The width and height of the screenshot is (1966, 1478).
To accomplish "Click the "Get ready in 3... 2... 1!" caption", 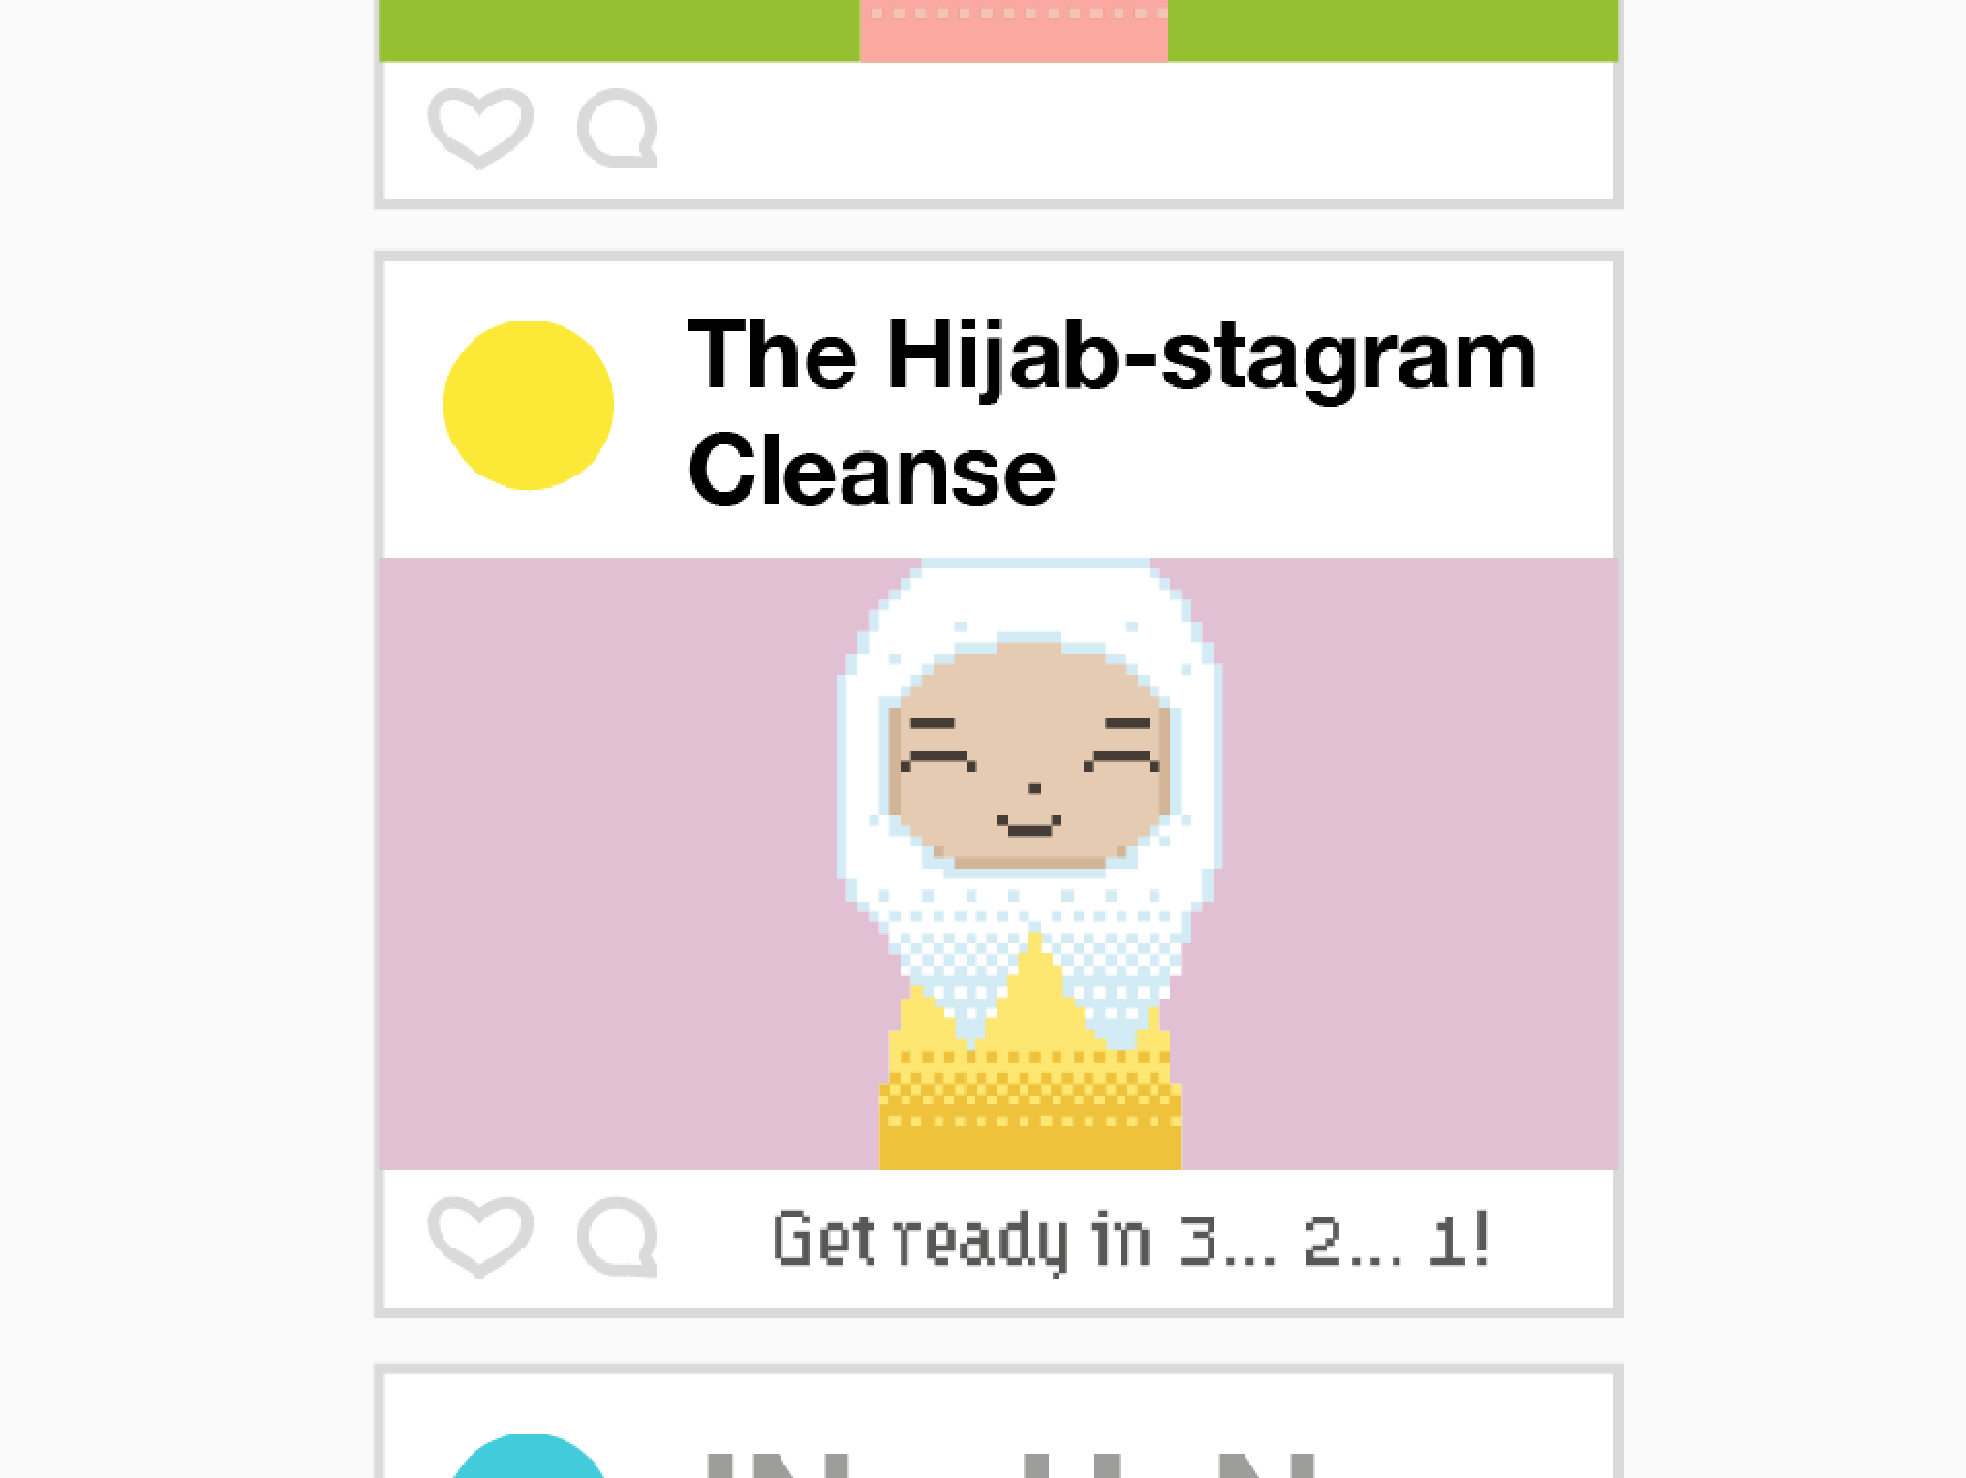I will click(1132, 1240).
